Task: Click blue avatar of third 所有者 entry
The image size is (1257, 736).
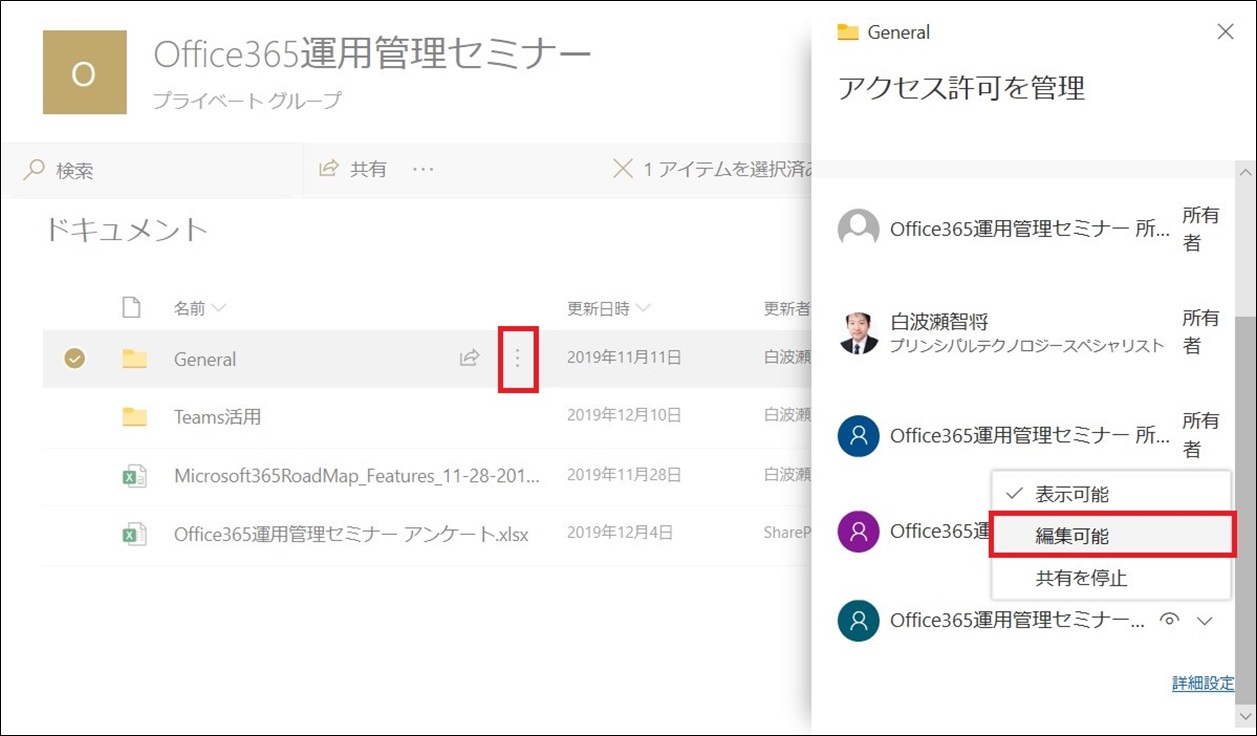Action: (858, 436)
